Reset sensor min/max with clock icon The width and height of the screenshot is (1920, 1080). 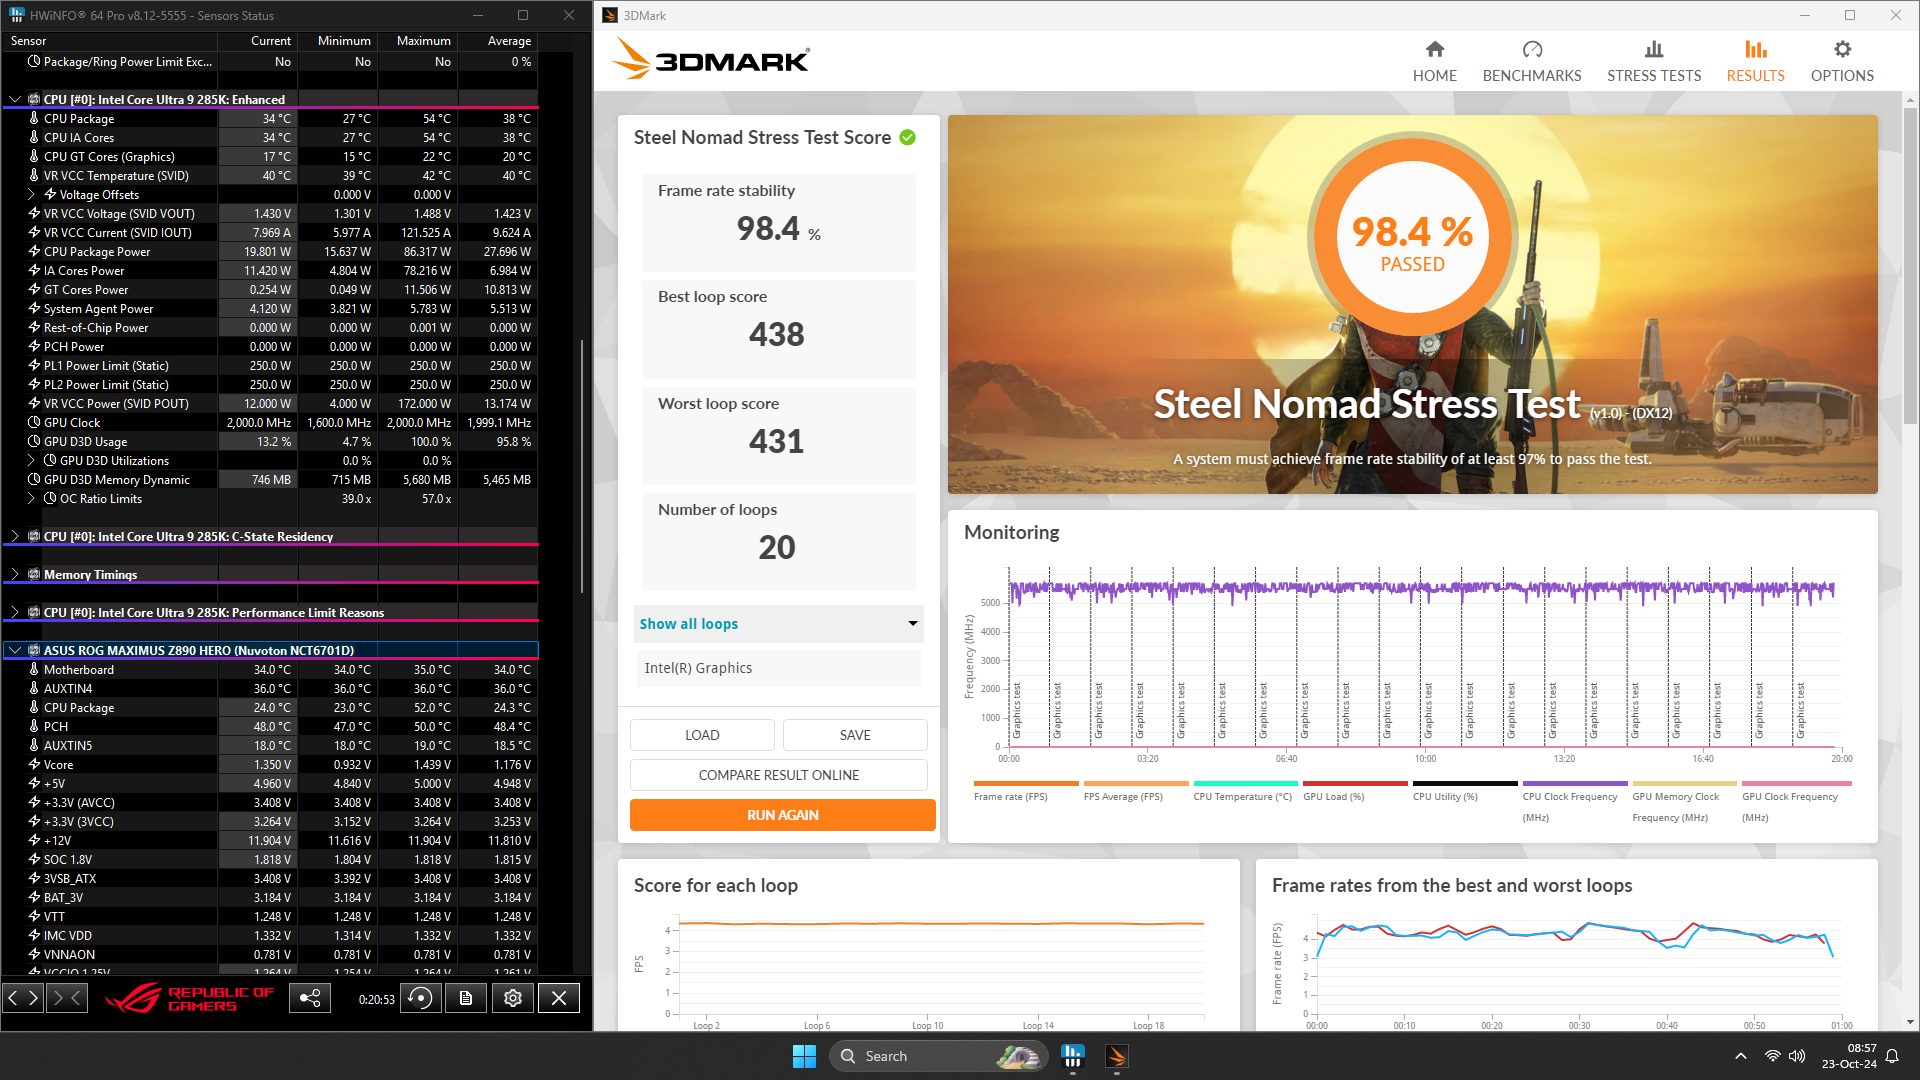point(421,998)
